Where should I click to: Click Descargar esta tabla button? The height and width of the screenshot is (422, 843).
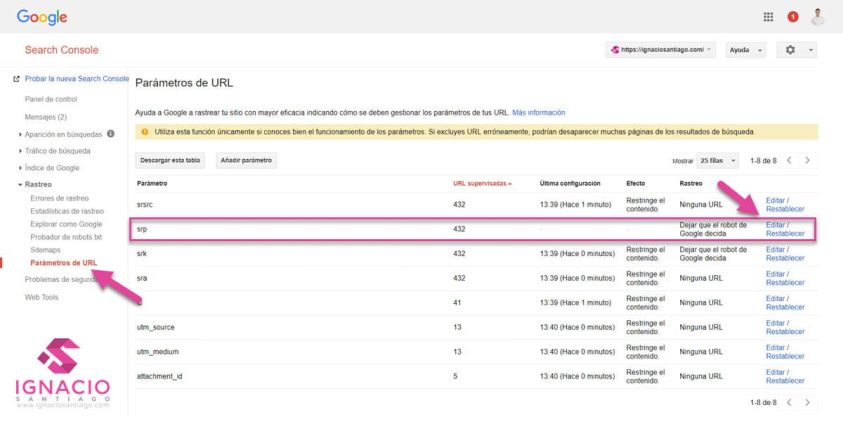[170, 160]
